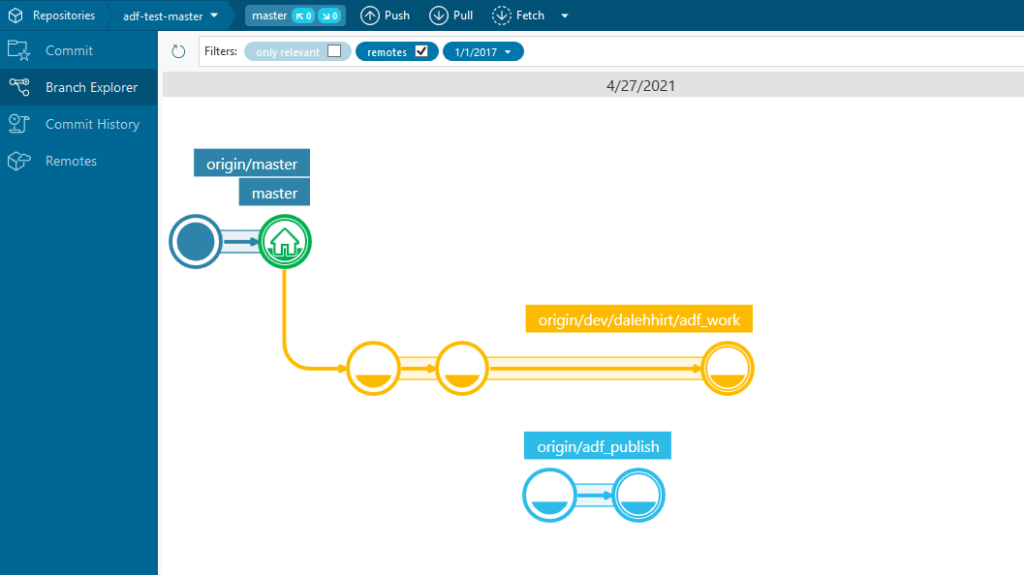
Task: Click the refresh icon beside Filters
Action: 179,52
